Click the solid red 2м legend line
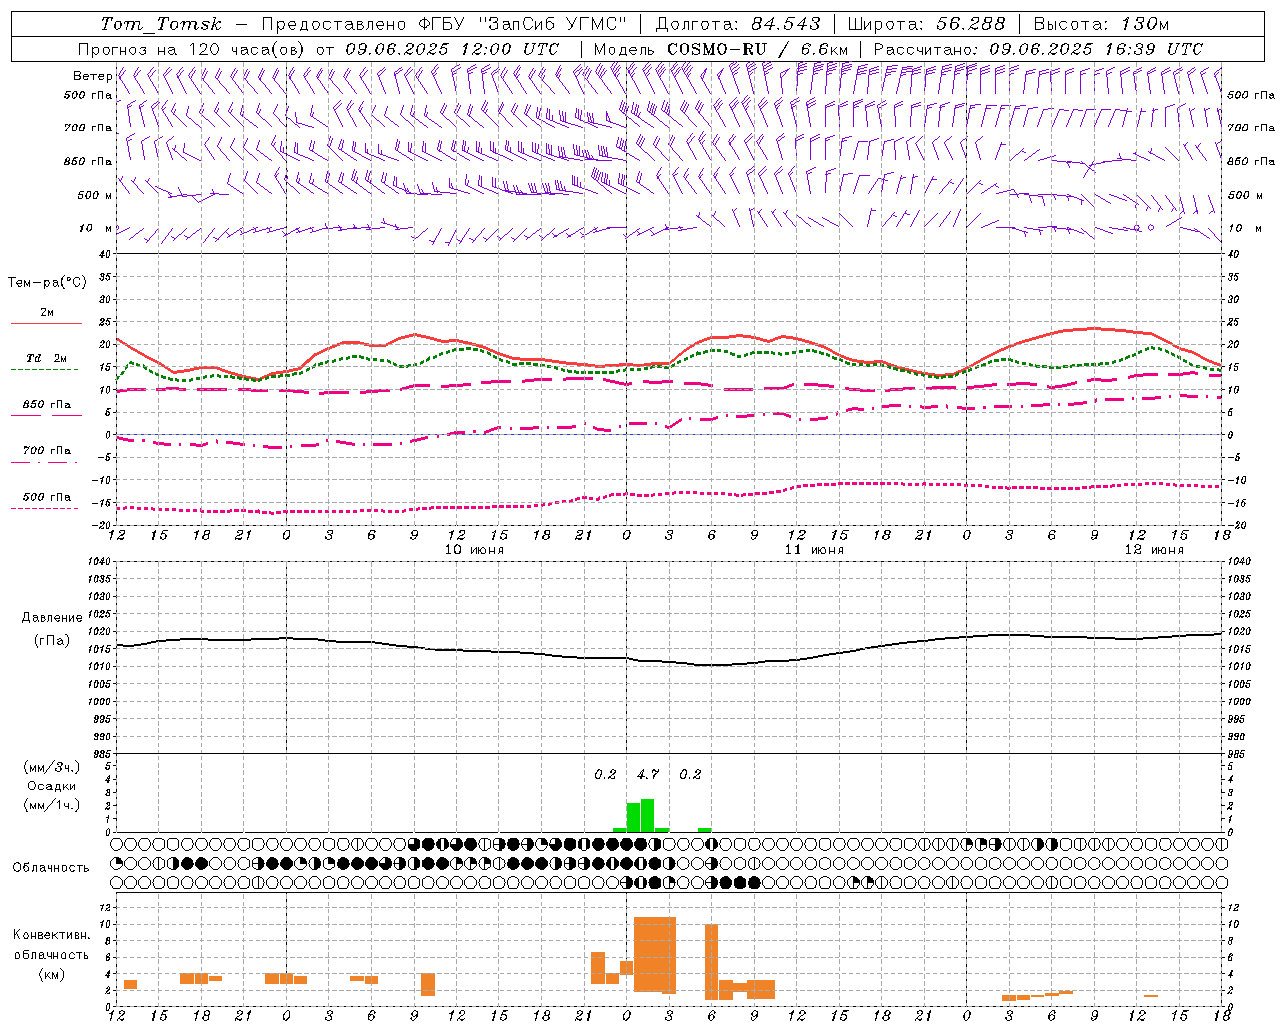 46,323
